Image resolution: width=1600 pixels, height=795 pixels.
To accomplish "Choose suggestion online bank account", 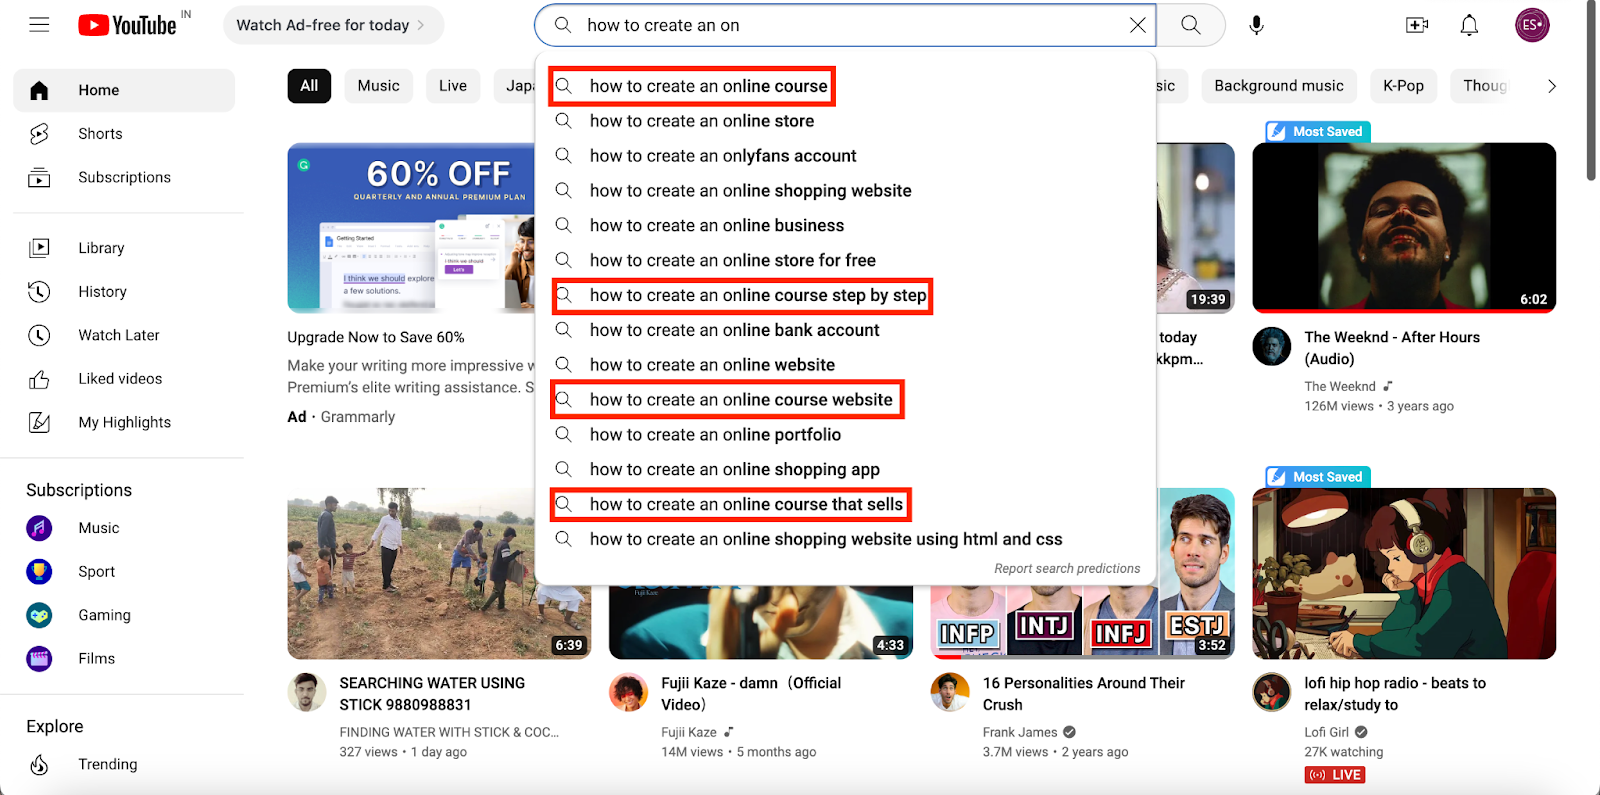I will coord(845,330).
